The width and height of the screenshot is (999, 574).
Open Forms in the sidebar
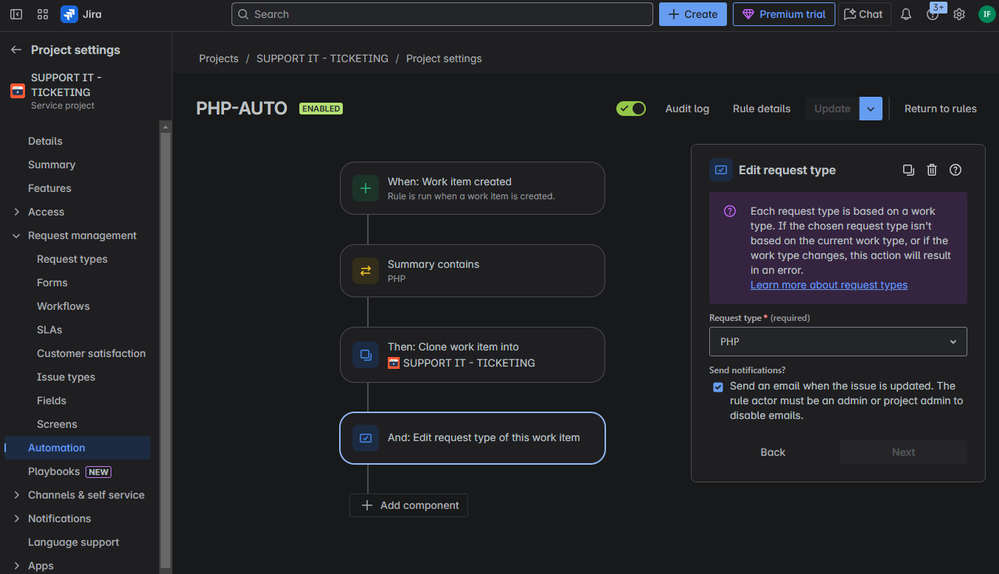(x=52, y=283)
